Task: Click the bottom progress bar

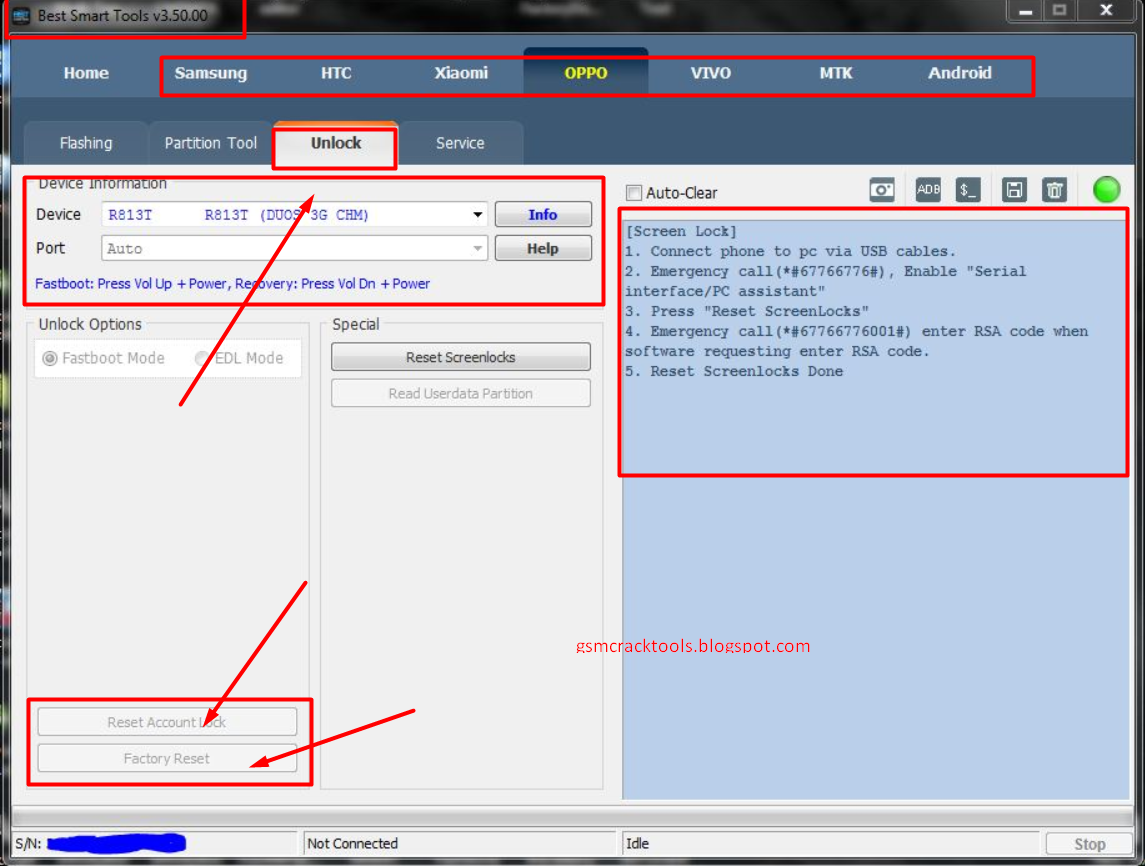Action: (572, 816)
